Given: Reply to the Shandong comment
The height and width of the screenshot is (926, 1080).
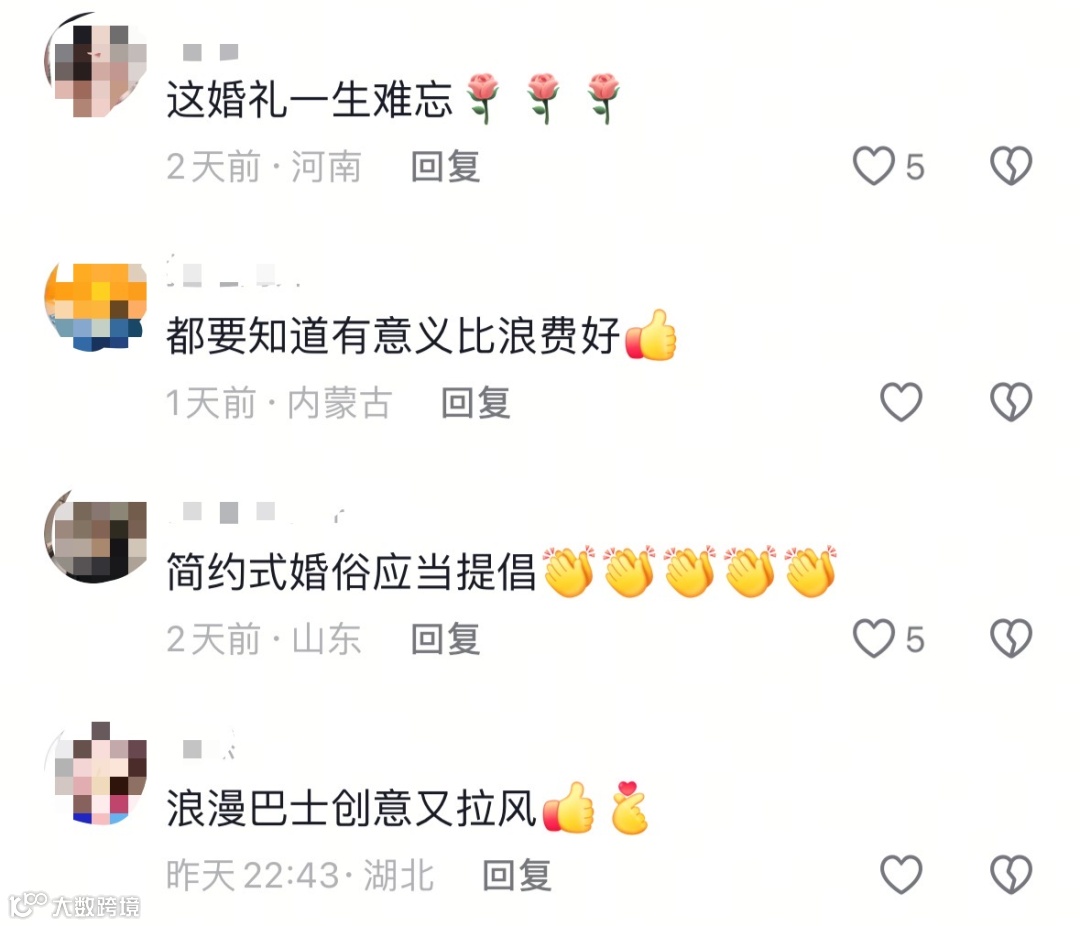Looking at the screenshot, I should pyautogui.click(x=445, y=639).
